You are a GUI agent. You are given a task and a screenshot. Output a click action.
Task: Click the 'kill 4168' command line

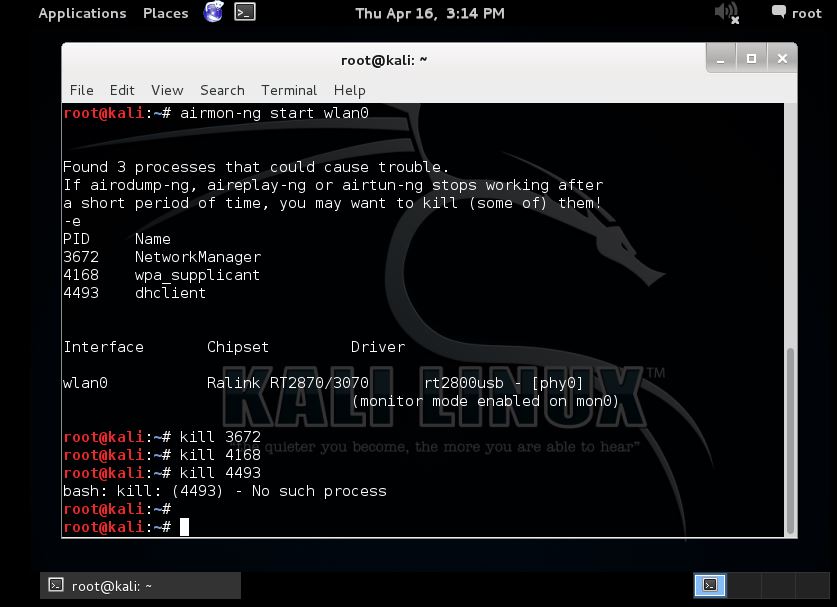[x=162, y=455]
